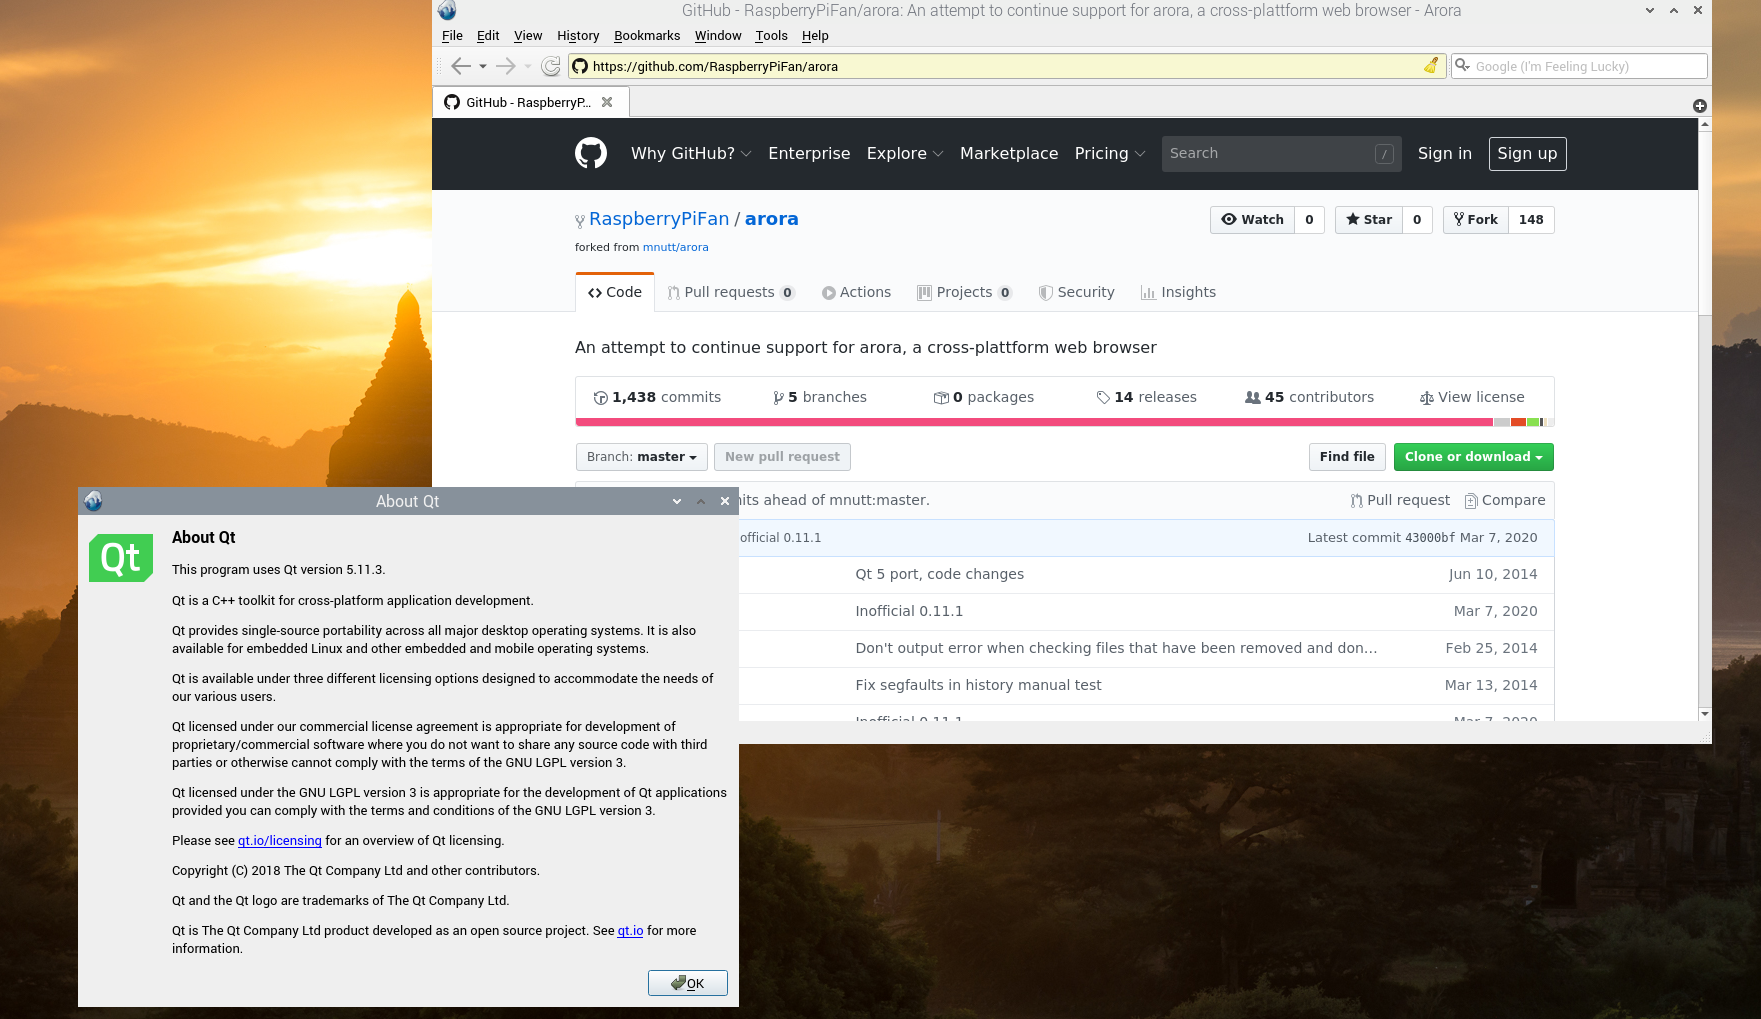Close the GitHub tab with its X icon
Screen dimensions: 1761x1019
pyautogui.click(x=607, y=102)
